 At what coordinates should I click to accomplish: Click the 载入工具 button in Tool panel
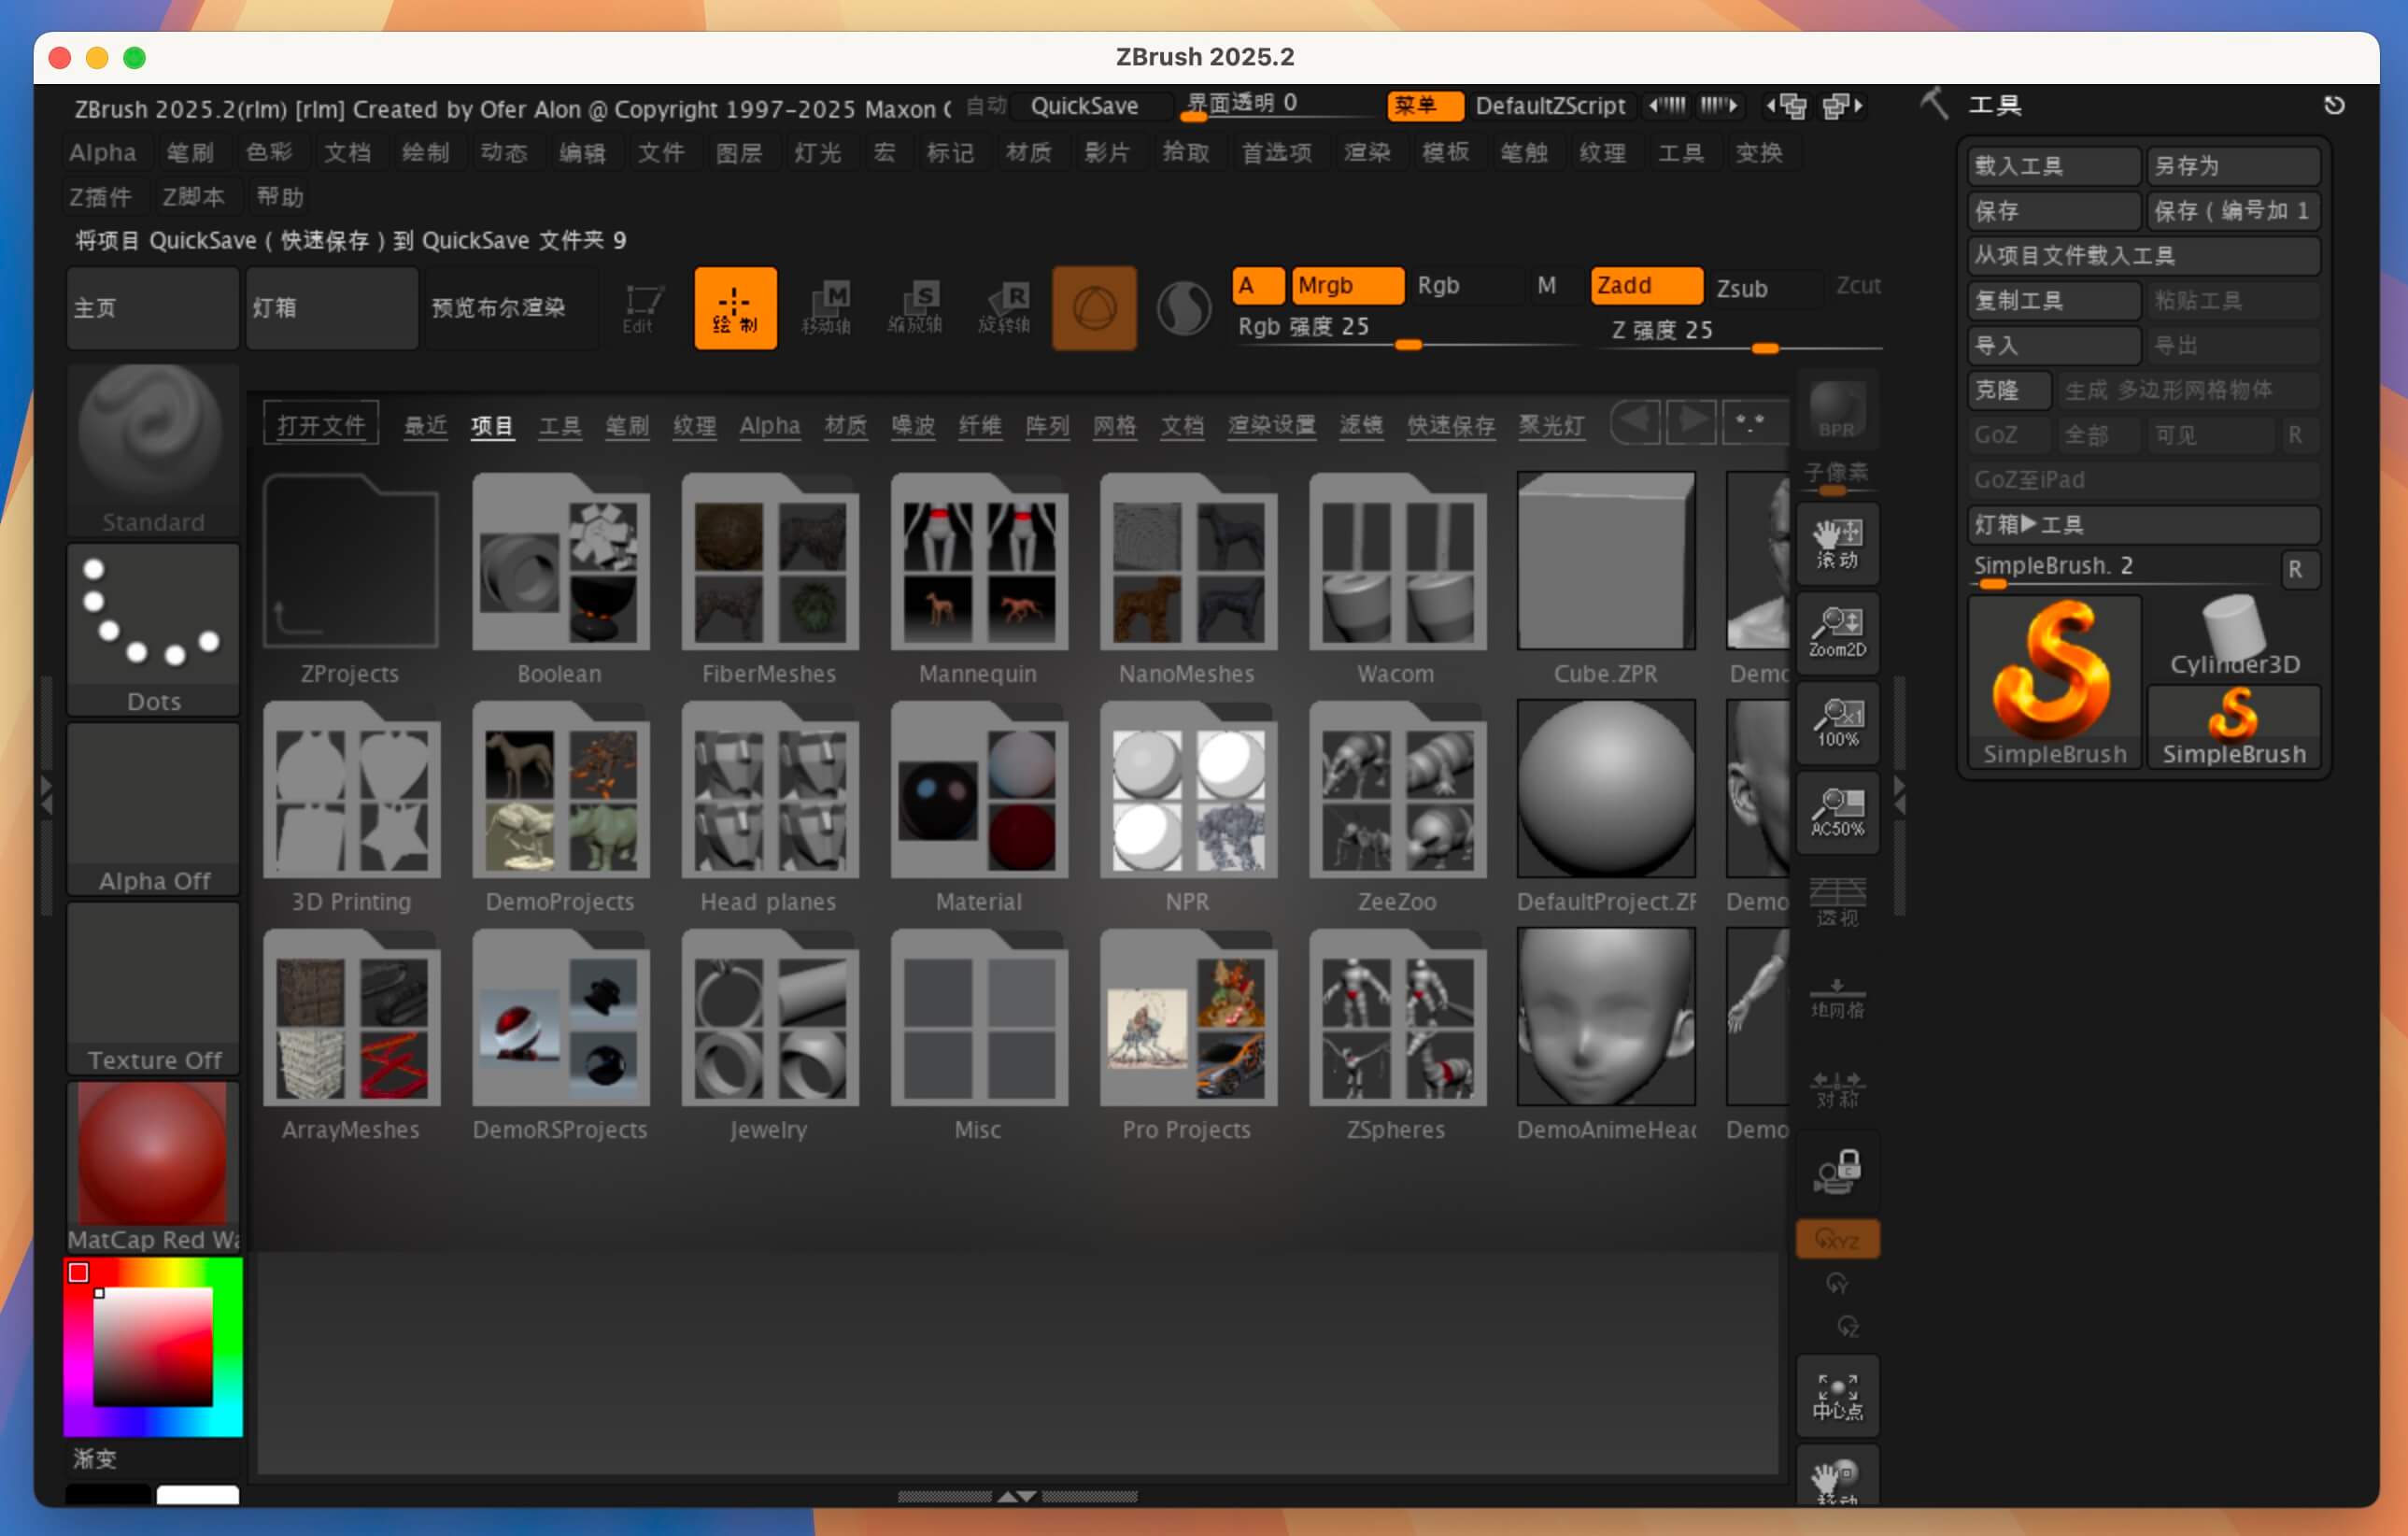tap(2054, 165)
